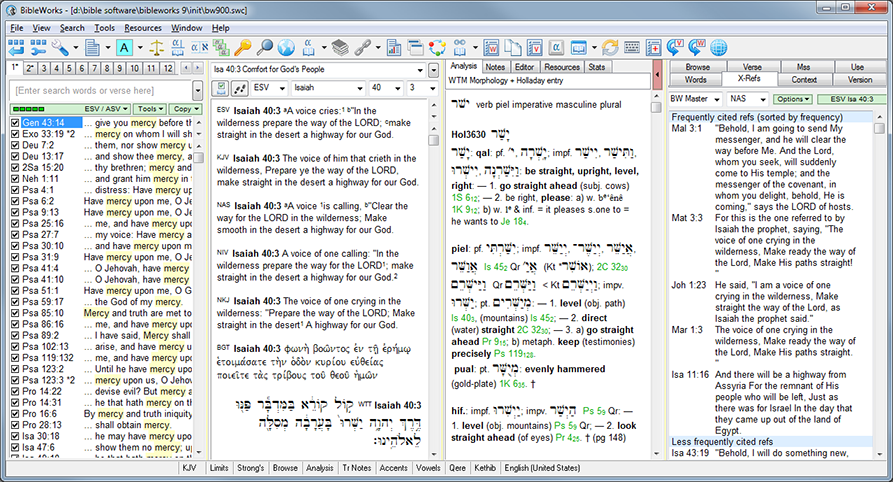Screen dimensions: 893x482
Task: Click the wrench and screwdriver tools icon
Action: (x=60, y=47)
